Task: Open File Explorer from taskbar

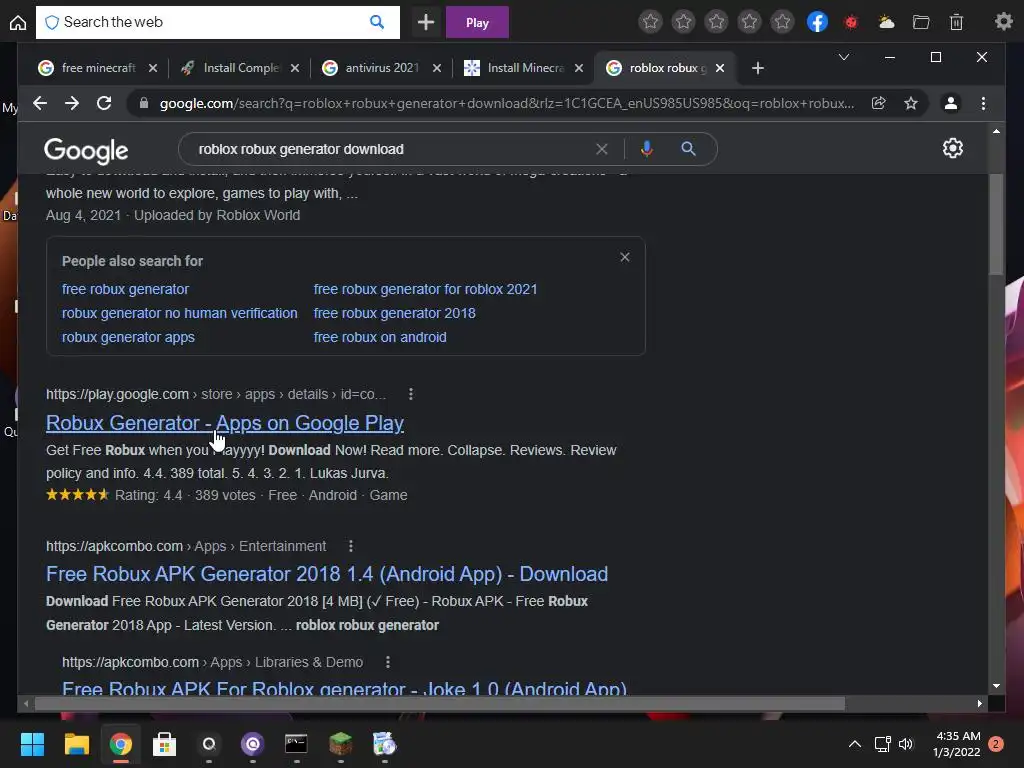Action: tap(76, 744)
